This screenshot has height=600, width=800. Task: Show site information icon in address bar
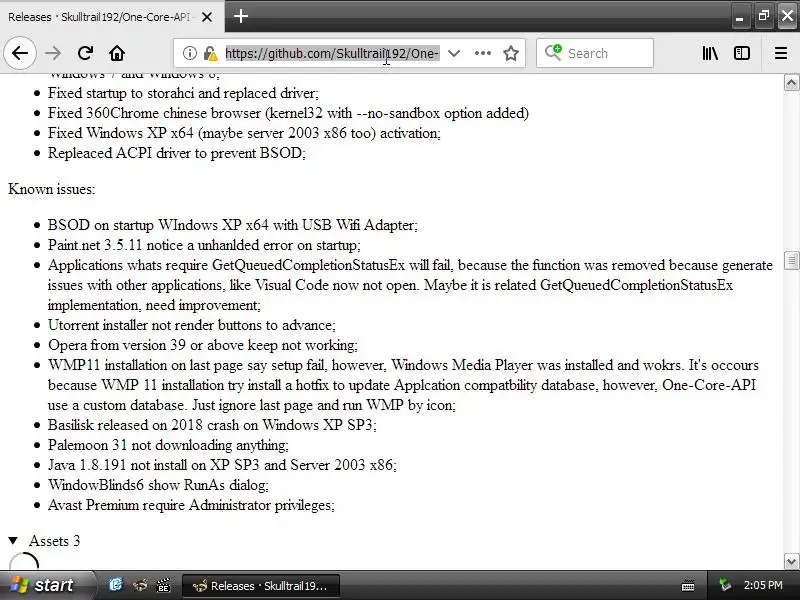(190, 53)
